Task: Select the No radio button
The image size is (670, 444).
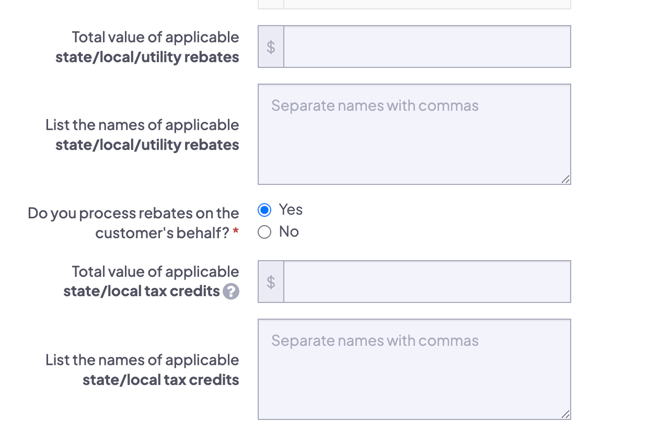Action: coord(264,232)
